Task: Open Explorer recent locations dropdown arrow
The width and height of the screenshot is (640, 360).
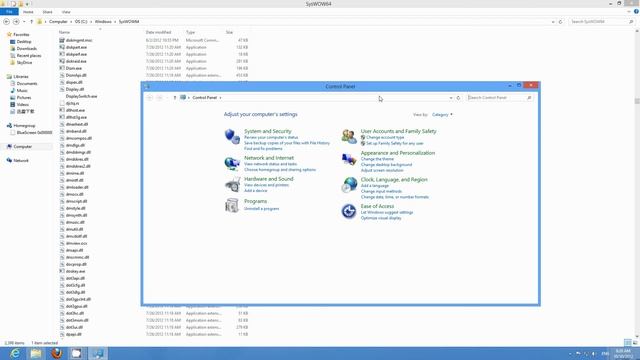Action: 24,22
